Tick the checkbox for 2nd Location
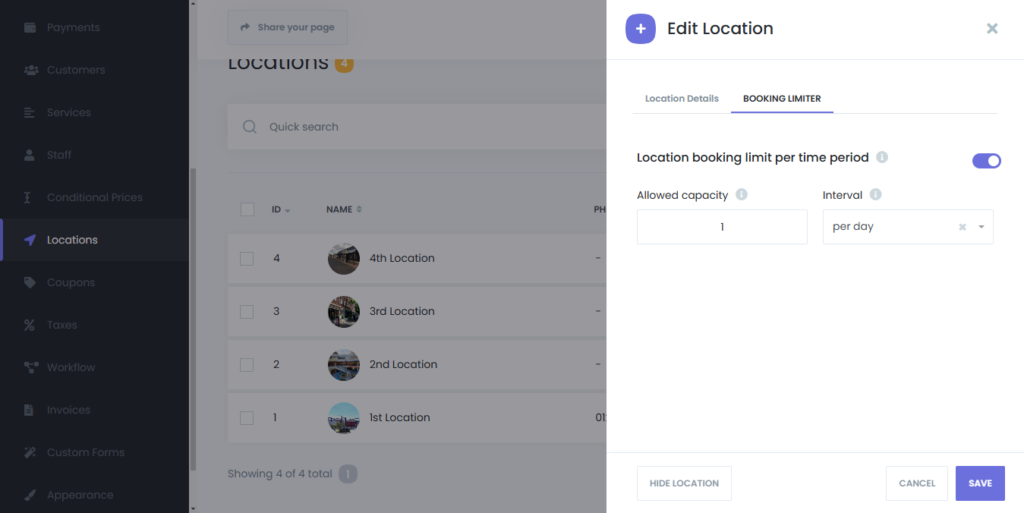This screenshot has width=1024, height=513. [x=247, y=364]
